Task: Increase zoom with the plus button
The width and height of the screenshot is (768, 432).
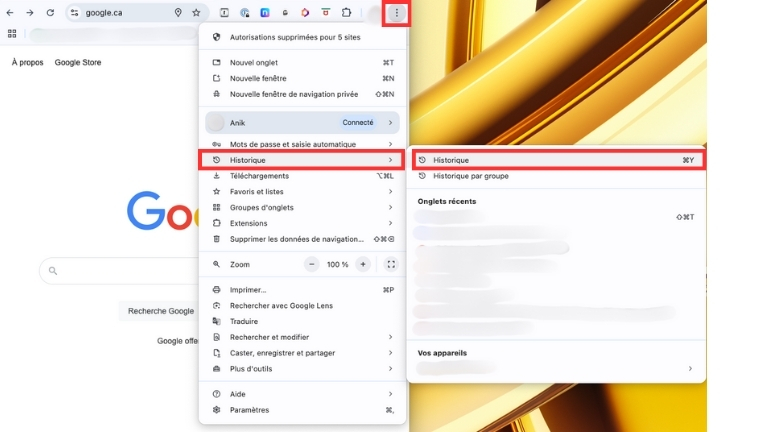Action: point(363,264)
